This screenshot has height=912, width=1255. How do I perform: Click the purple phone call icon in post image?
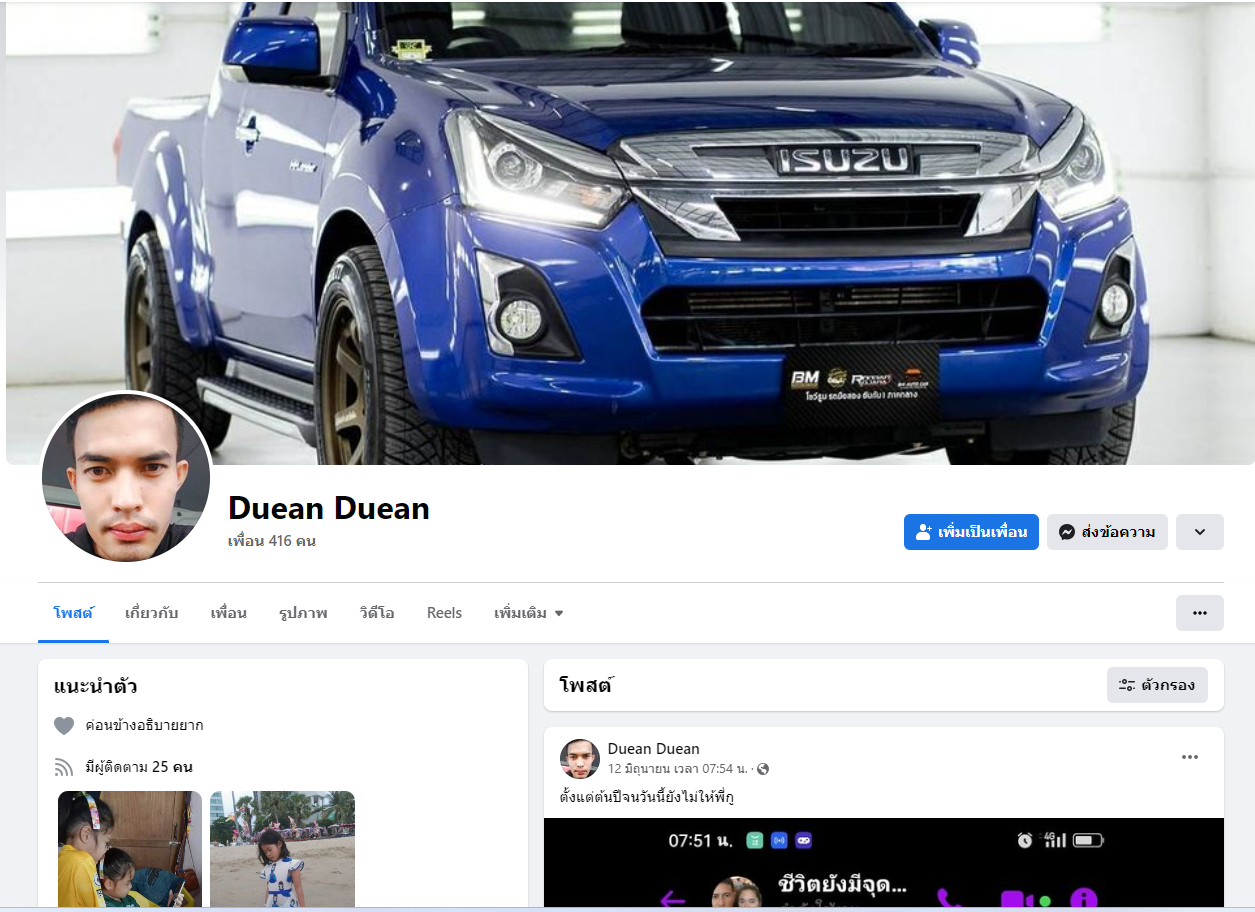coord(950,898)
